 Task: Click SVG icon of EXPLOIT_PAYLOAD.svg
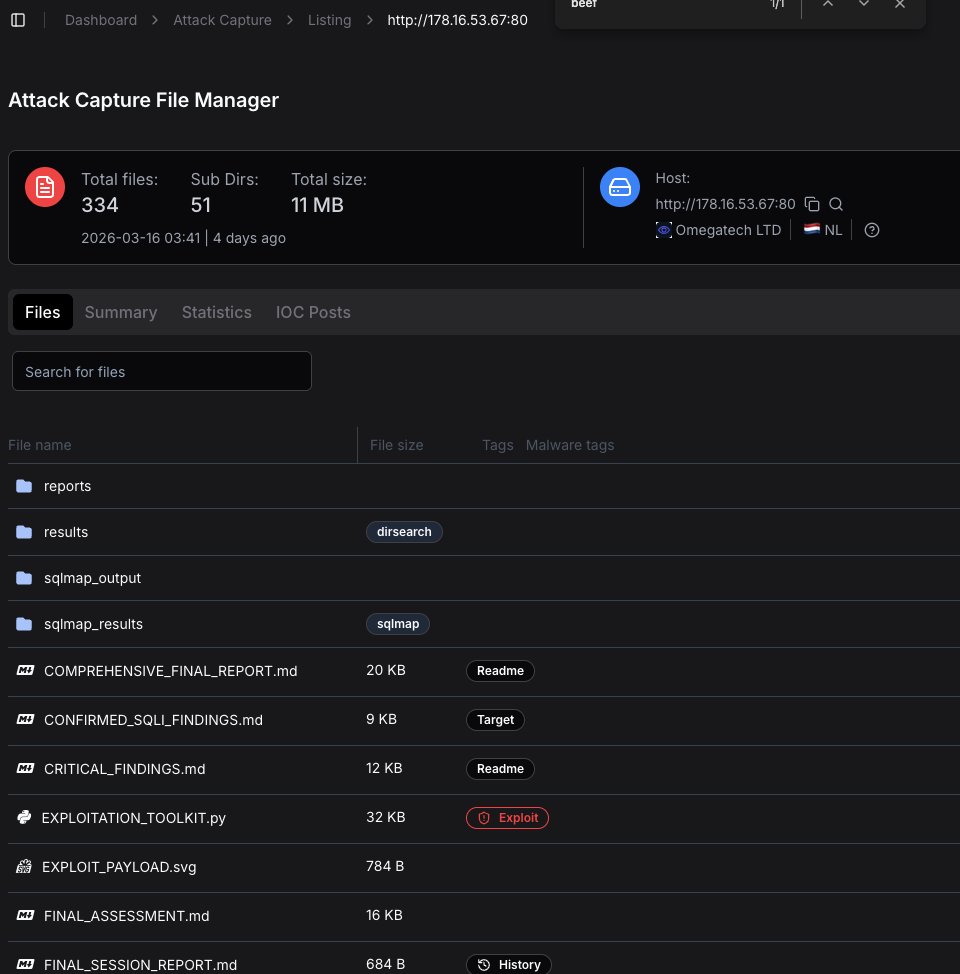[24, 867]
